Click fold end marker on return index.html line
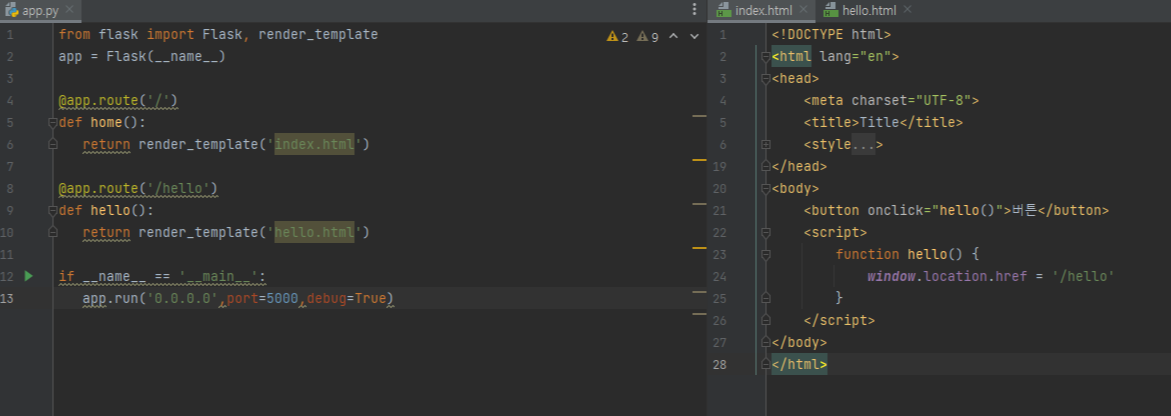 [52, 144]
